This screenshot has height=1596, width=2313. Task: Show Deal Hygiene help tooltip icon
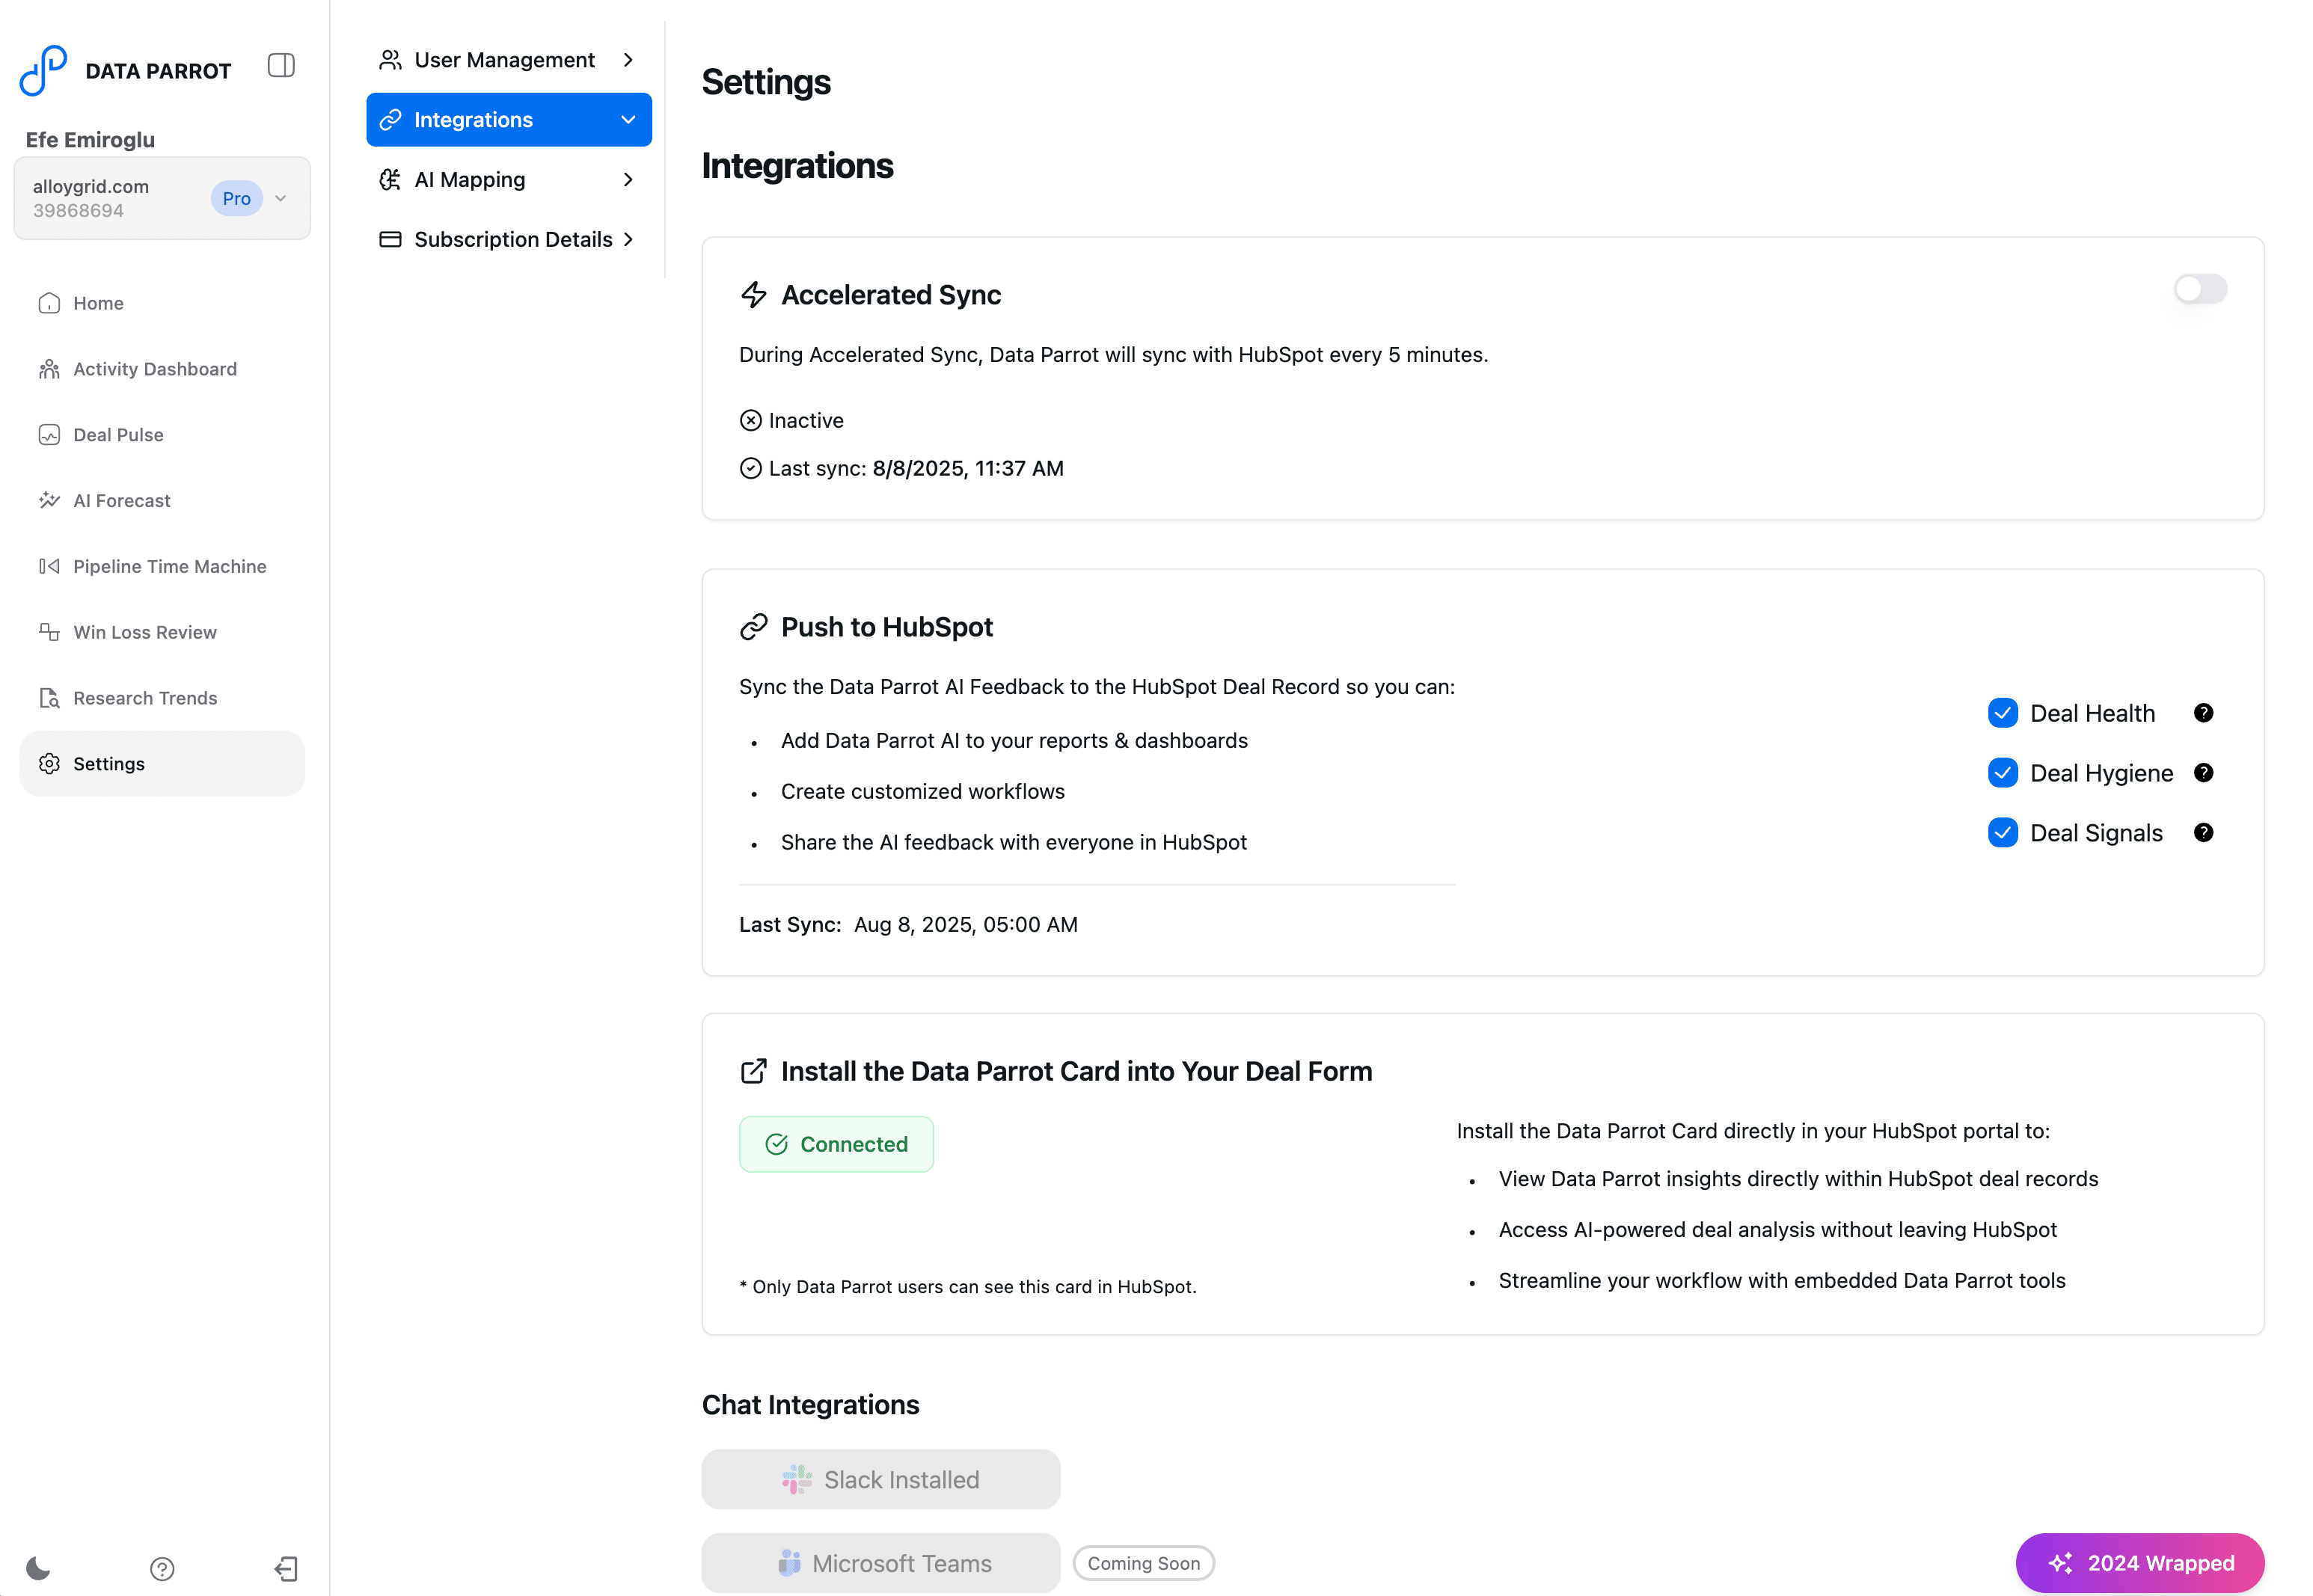pos(2203,773)
